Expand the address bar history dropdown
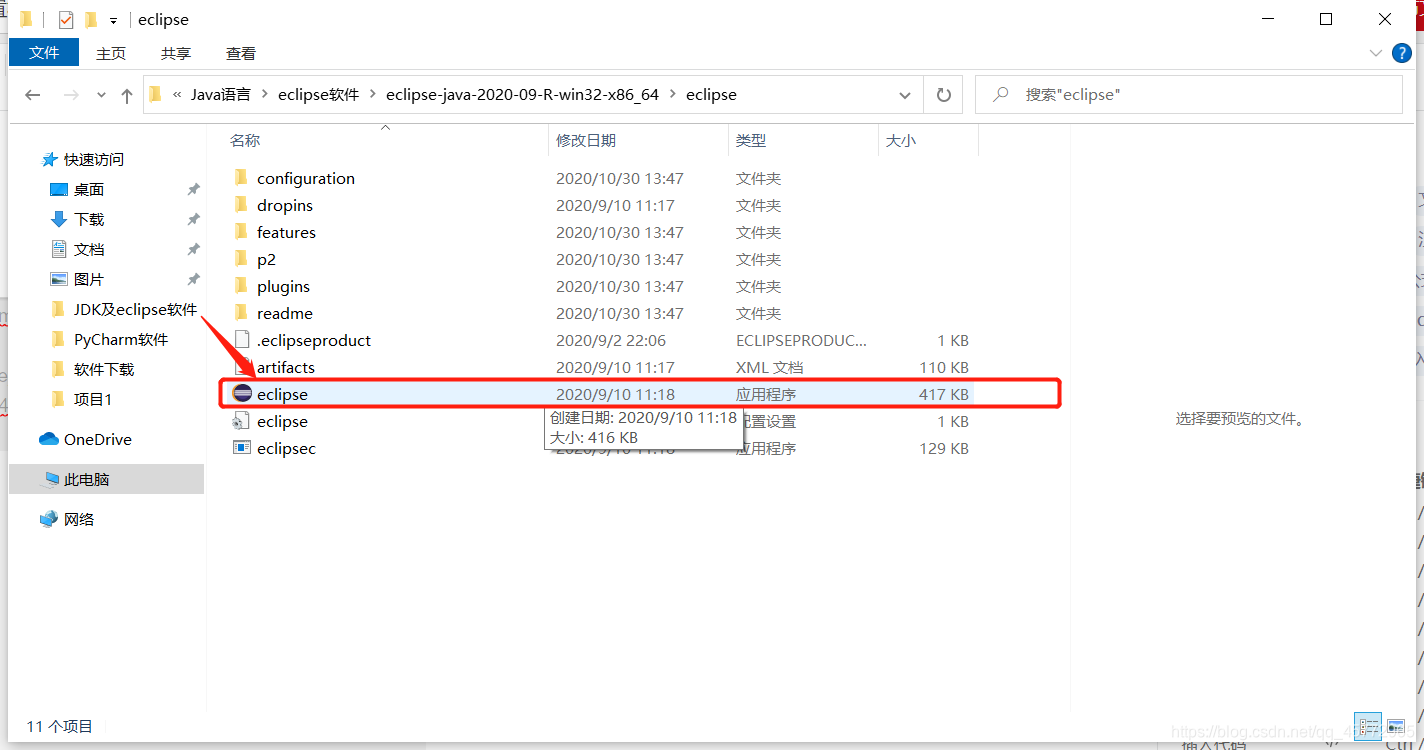The image size is (1424, 750). coord(905,95)
